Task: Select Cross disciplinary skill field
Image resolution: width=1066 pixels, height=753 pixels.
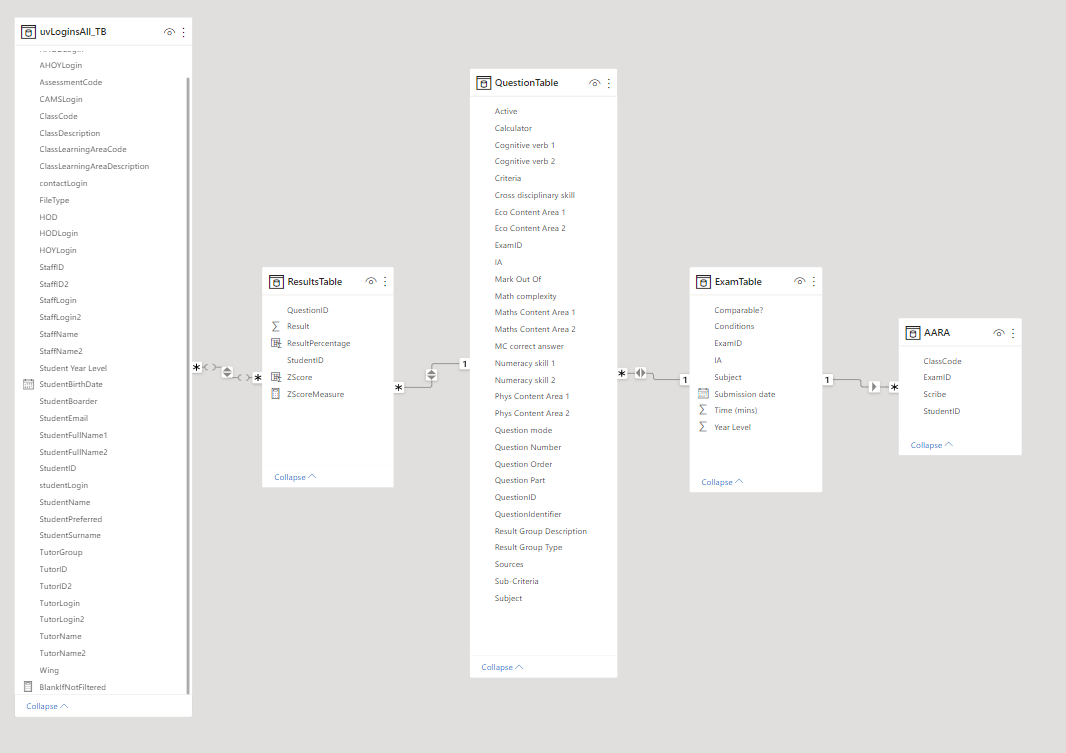Action: (534, 195)
